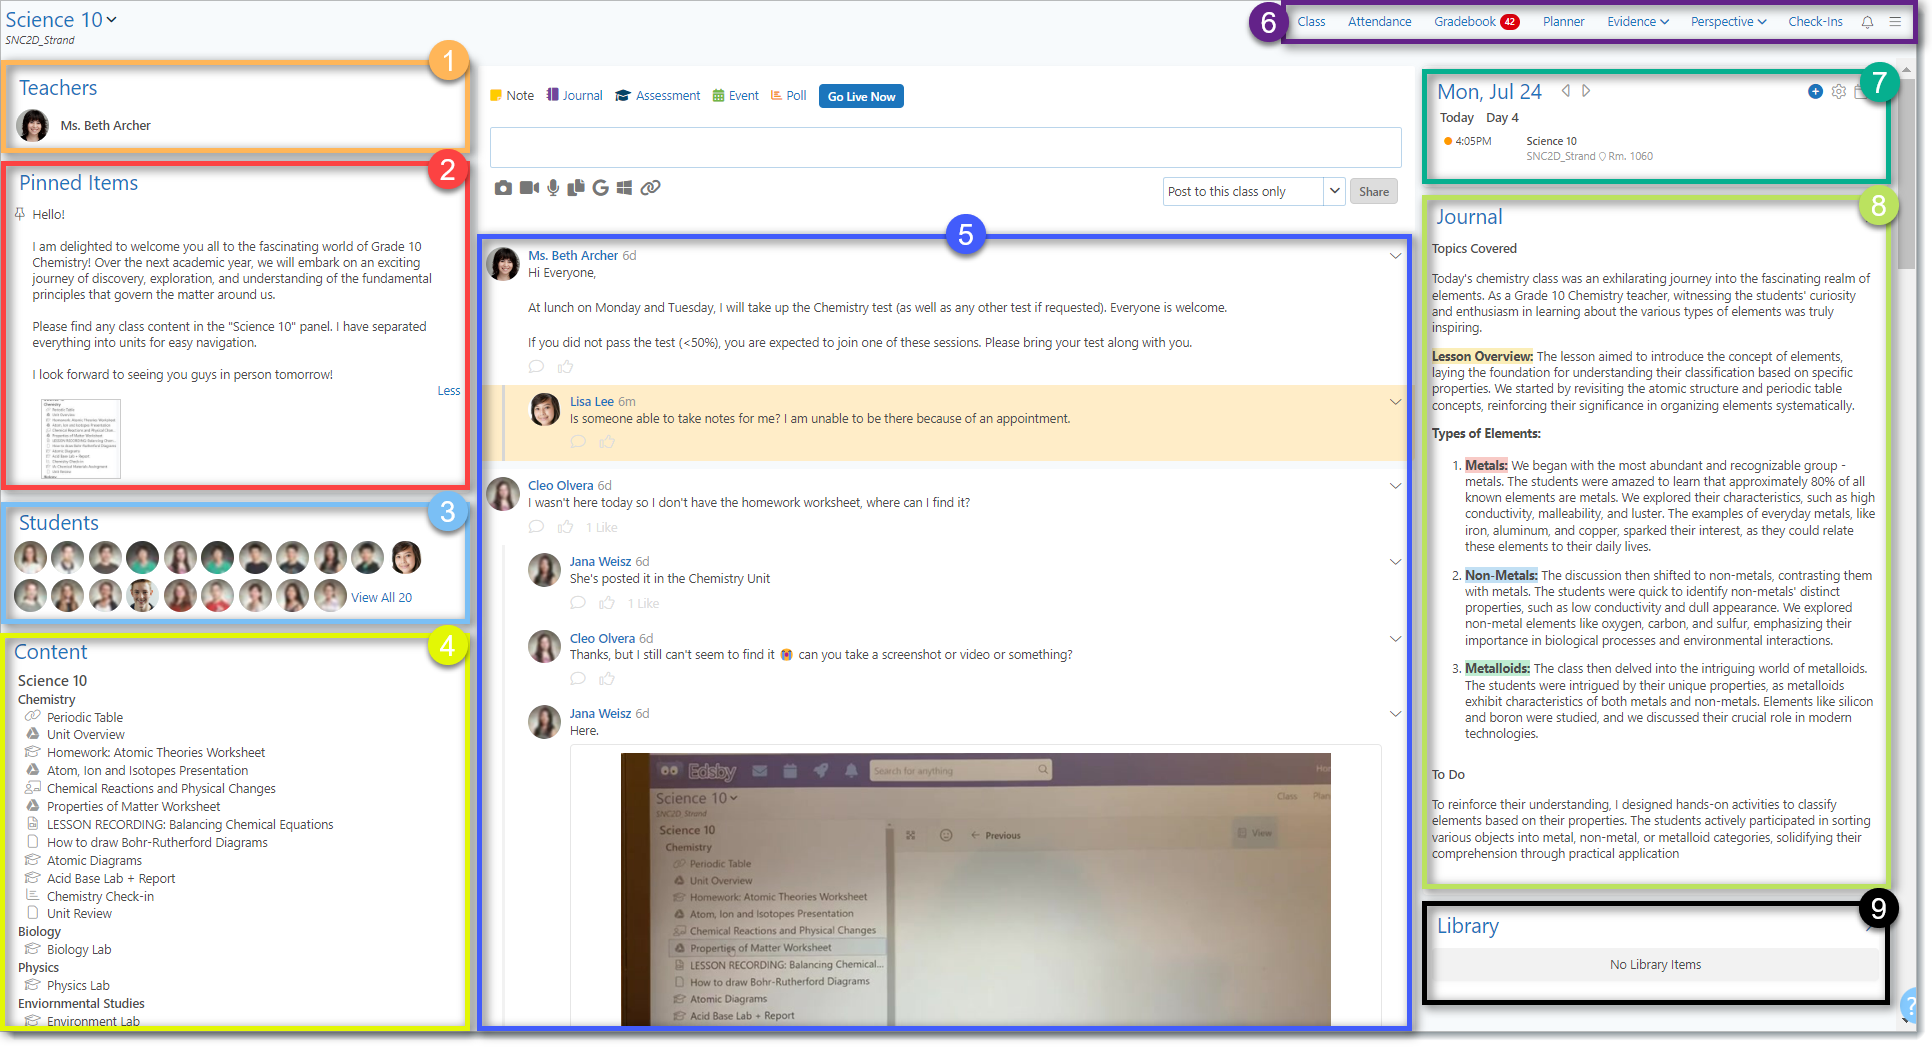Select the Poll post type

pos(788,96)
